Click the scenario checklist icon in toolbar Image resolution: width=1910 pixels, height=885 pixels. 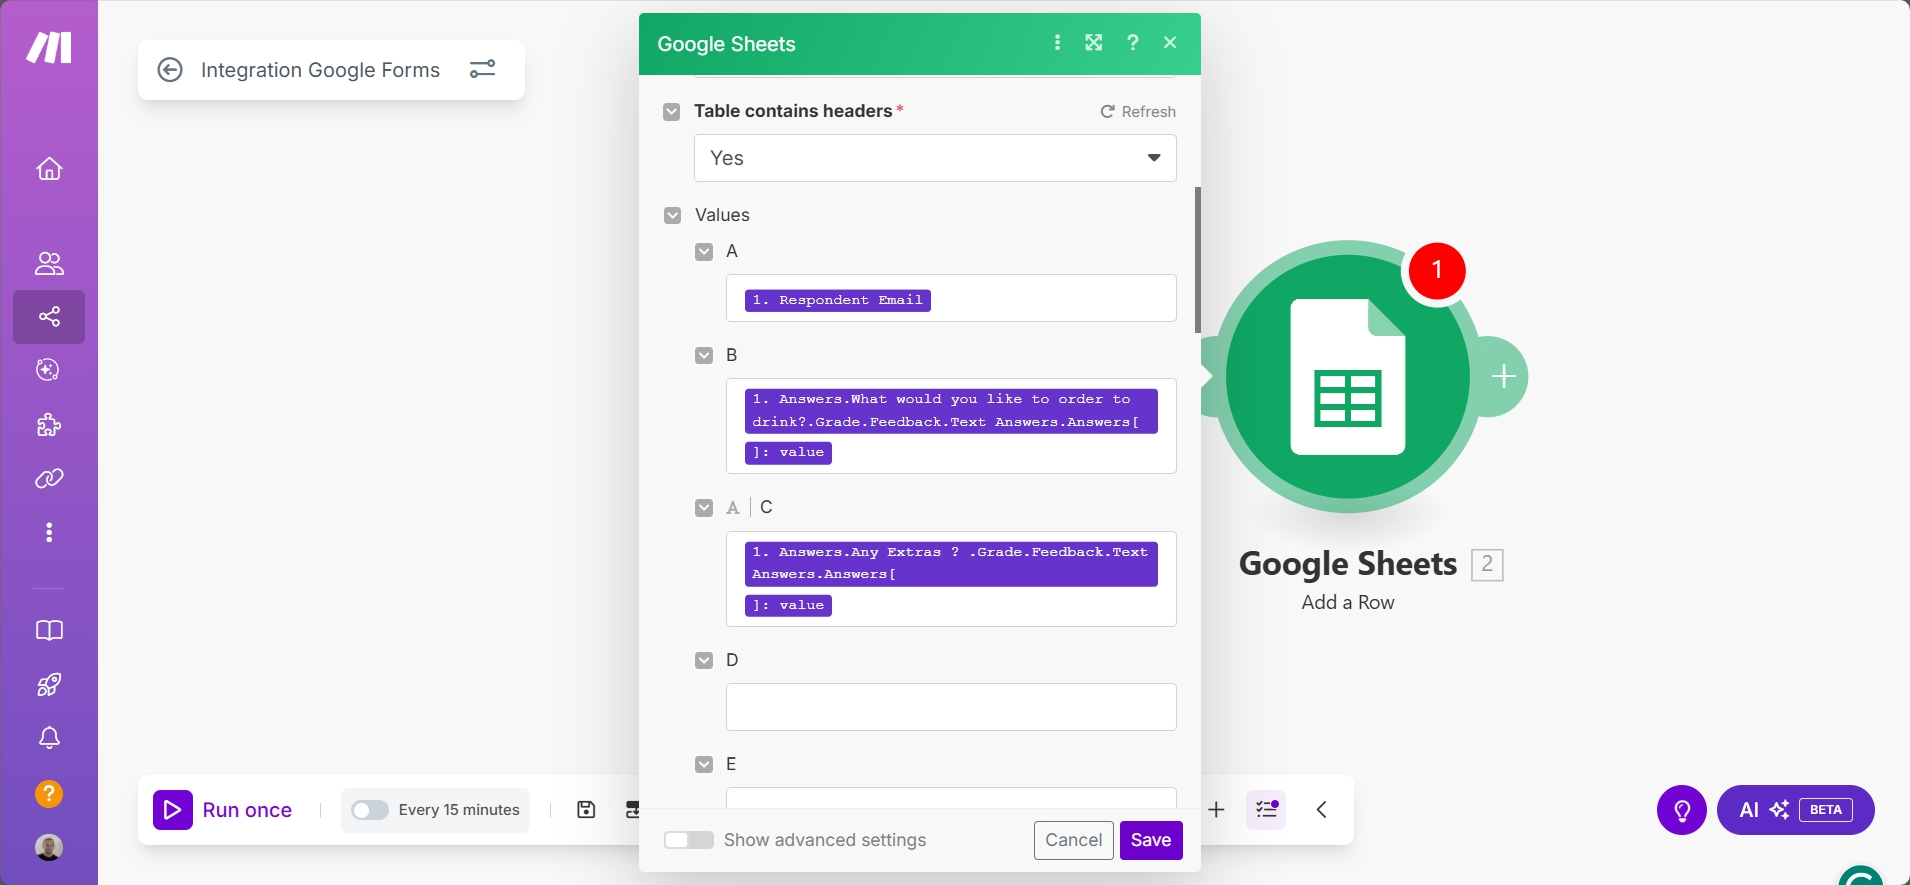pyautogui.click(x=1267, y=809)
